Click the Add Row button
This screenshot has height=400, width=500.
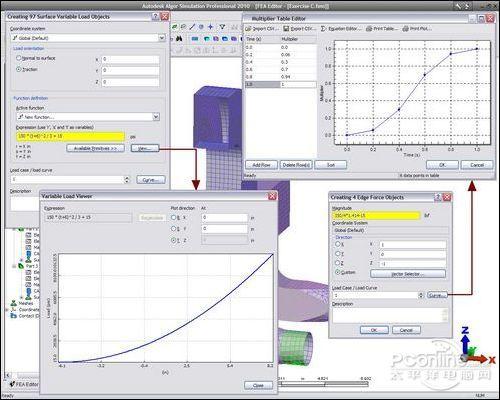click(x=262, y=165)
